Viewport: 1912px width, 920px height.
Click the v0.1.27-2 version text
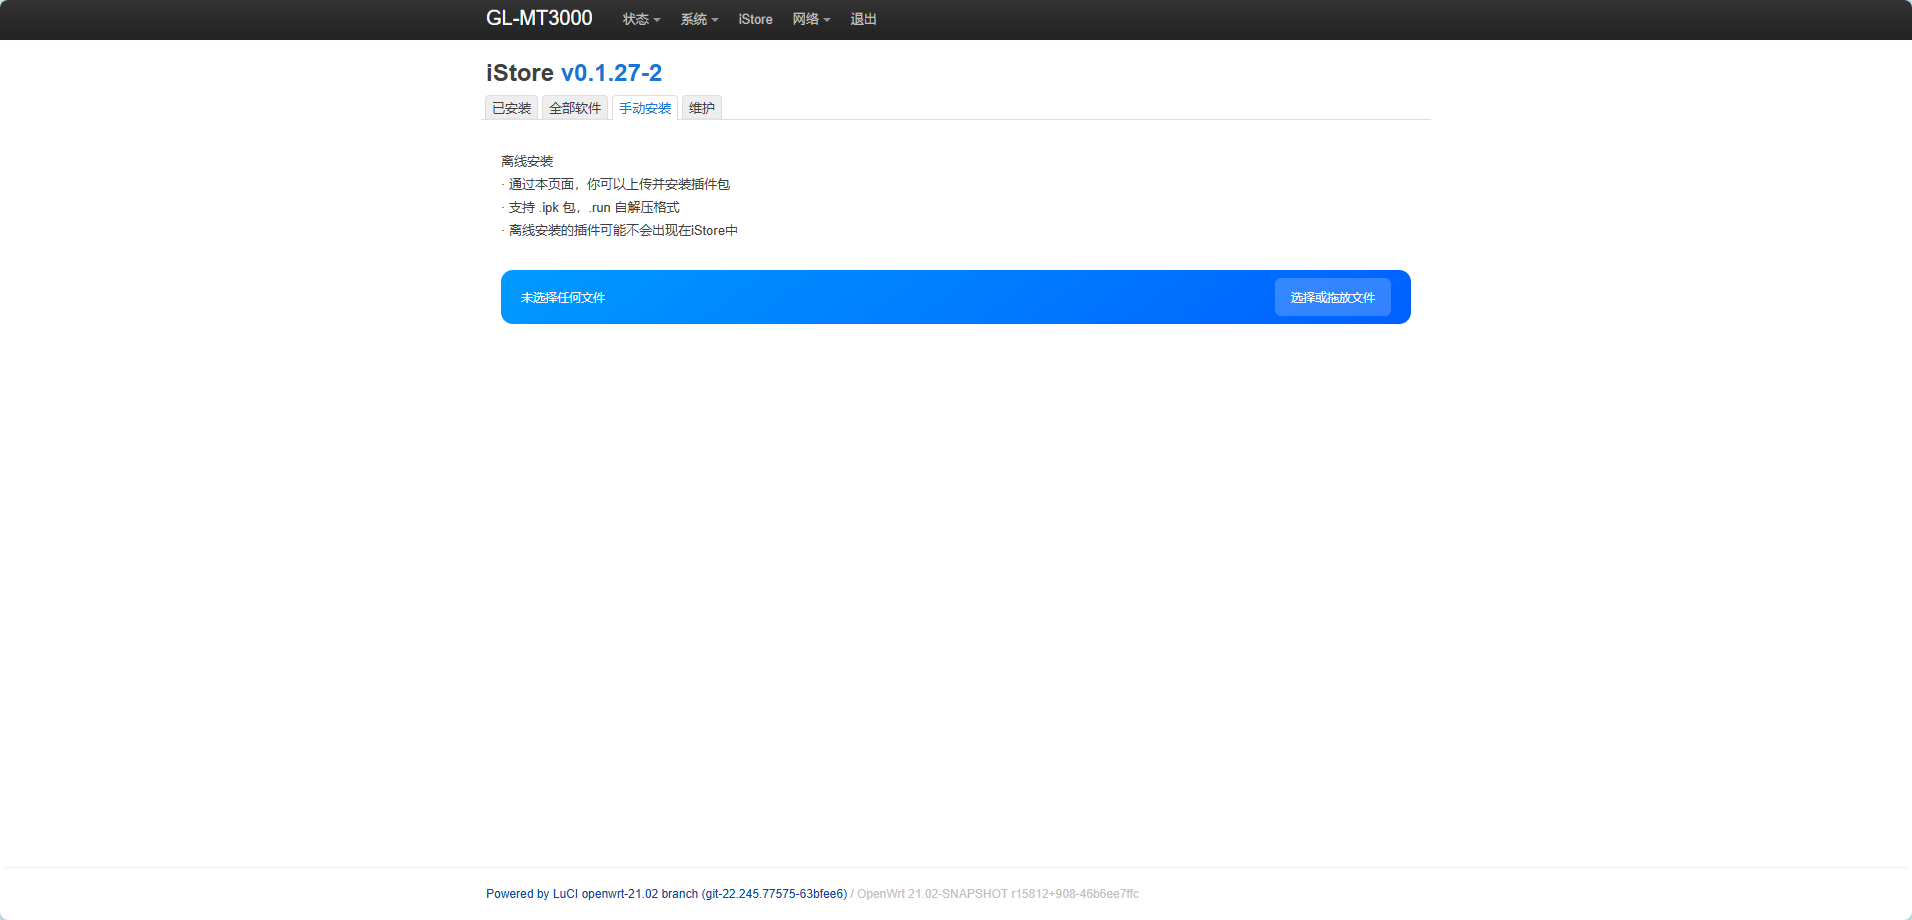coord(611,72)
